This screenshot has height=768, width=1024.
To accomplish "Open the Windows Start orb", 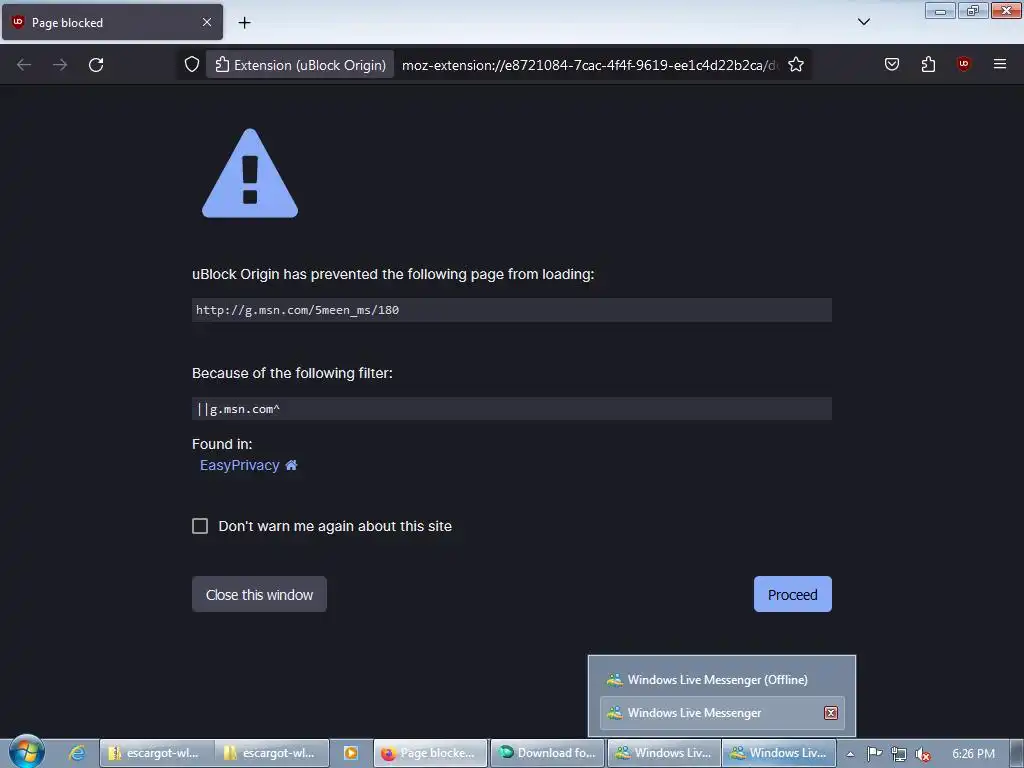I will [27, 752].
